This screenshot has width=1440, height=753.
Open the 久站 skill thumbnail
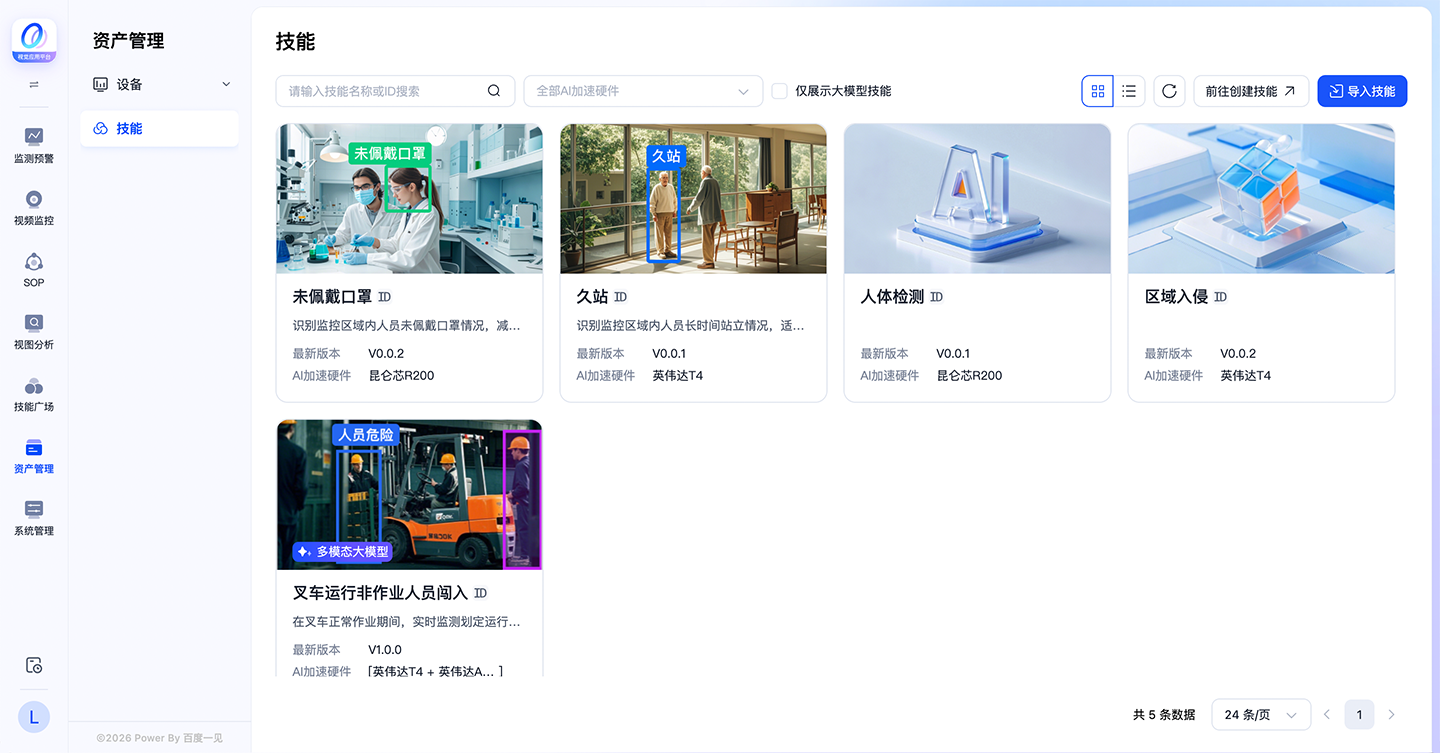click(693, 199)
